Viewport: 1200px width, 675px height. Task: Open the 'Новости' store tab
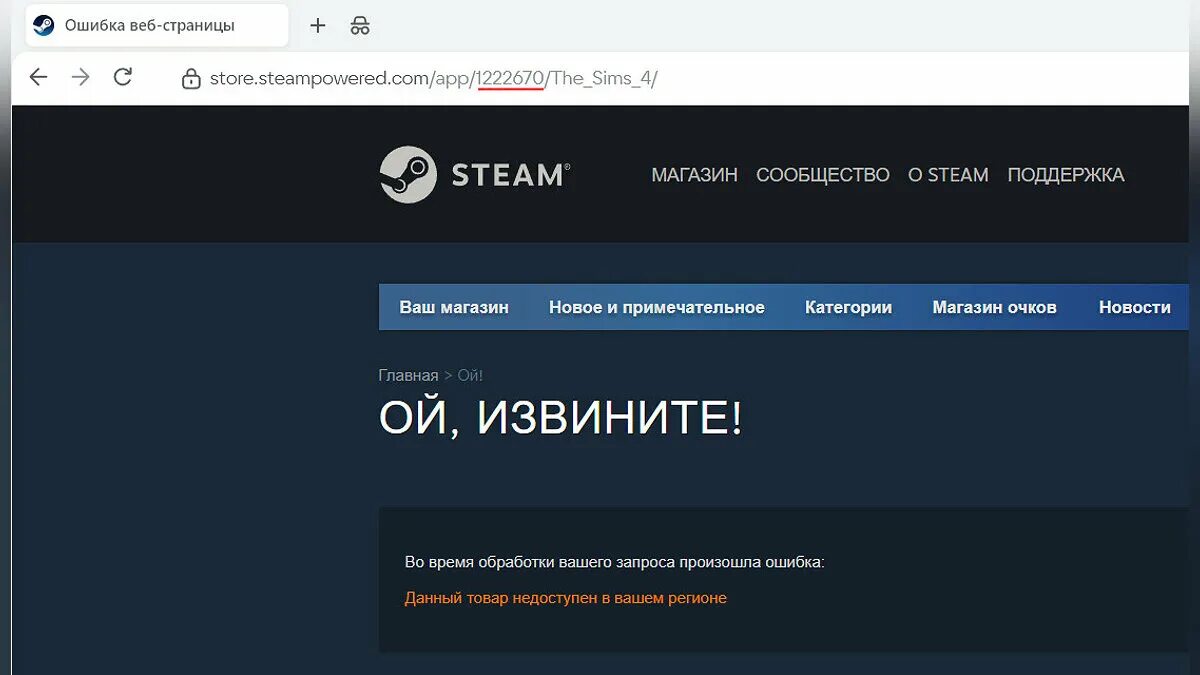1135,307
